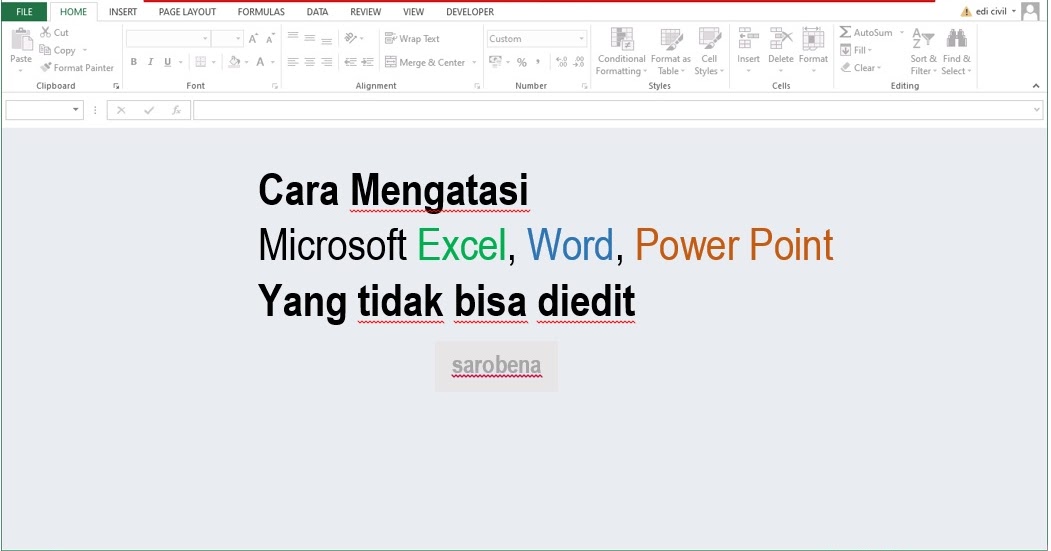Open the FILE backstage tab

[24, 11]
